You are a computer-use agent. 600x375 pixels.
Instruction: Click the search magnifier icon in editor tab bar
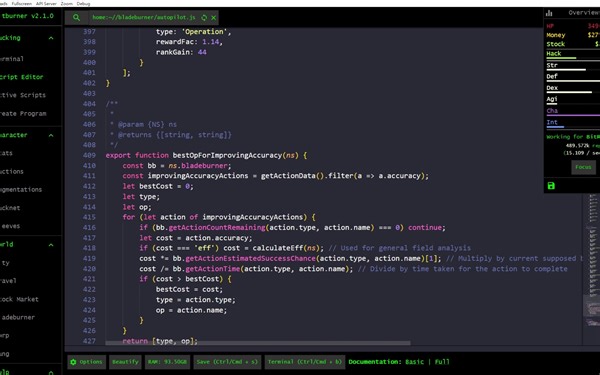[76, 18]
